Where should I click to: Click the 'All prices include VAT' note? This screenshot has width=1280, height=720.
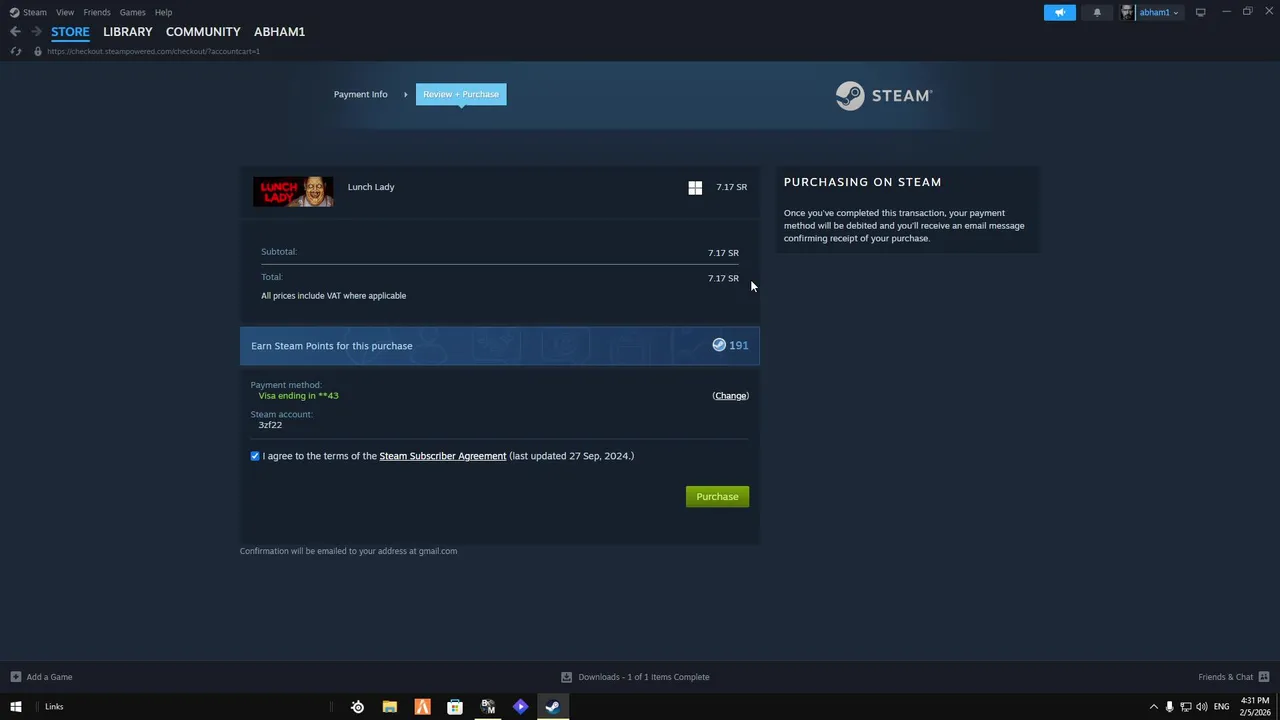click(333, 296)
